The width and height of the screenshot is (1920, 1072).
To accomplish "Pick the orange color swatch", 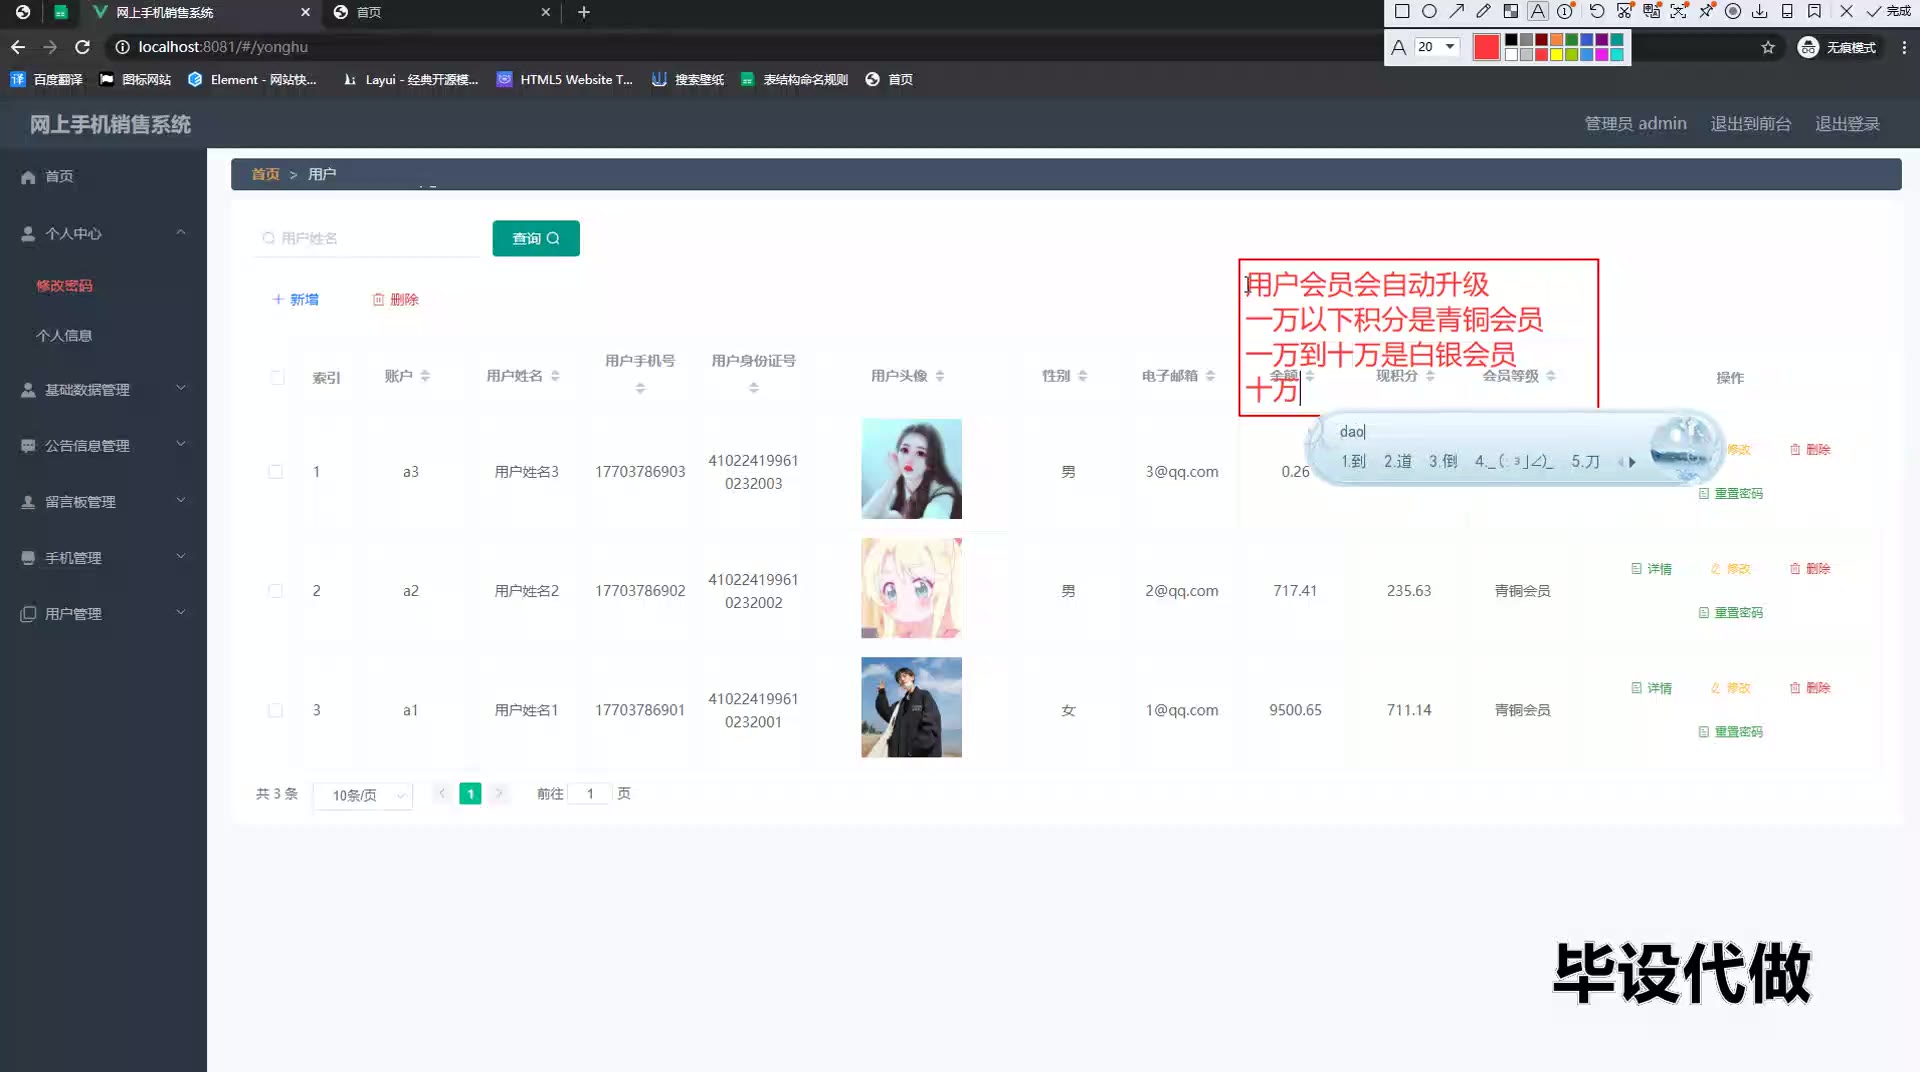I will click(x=1557, y=40).
